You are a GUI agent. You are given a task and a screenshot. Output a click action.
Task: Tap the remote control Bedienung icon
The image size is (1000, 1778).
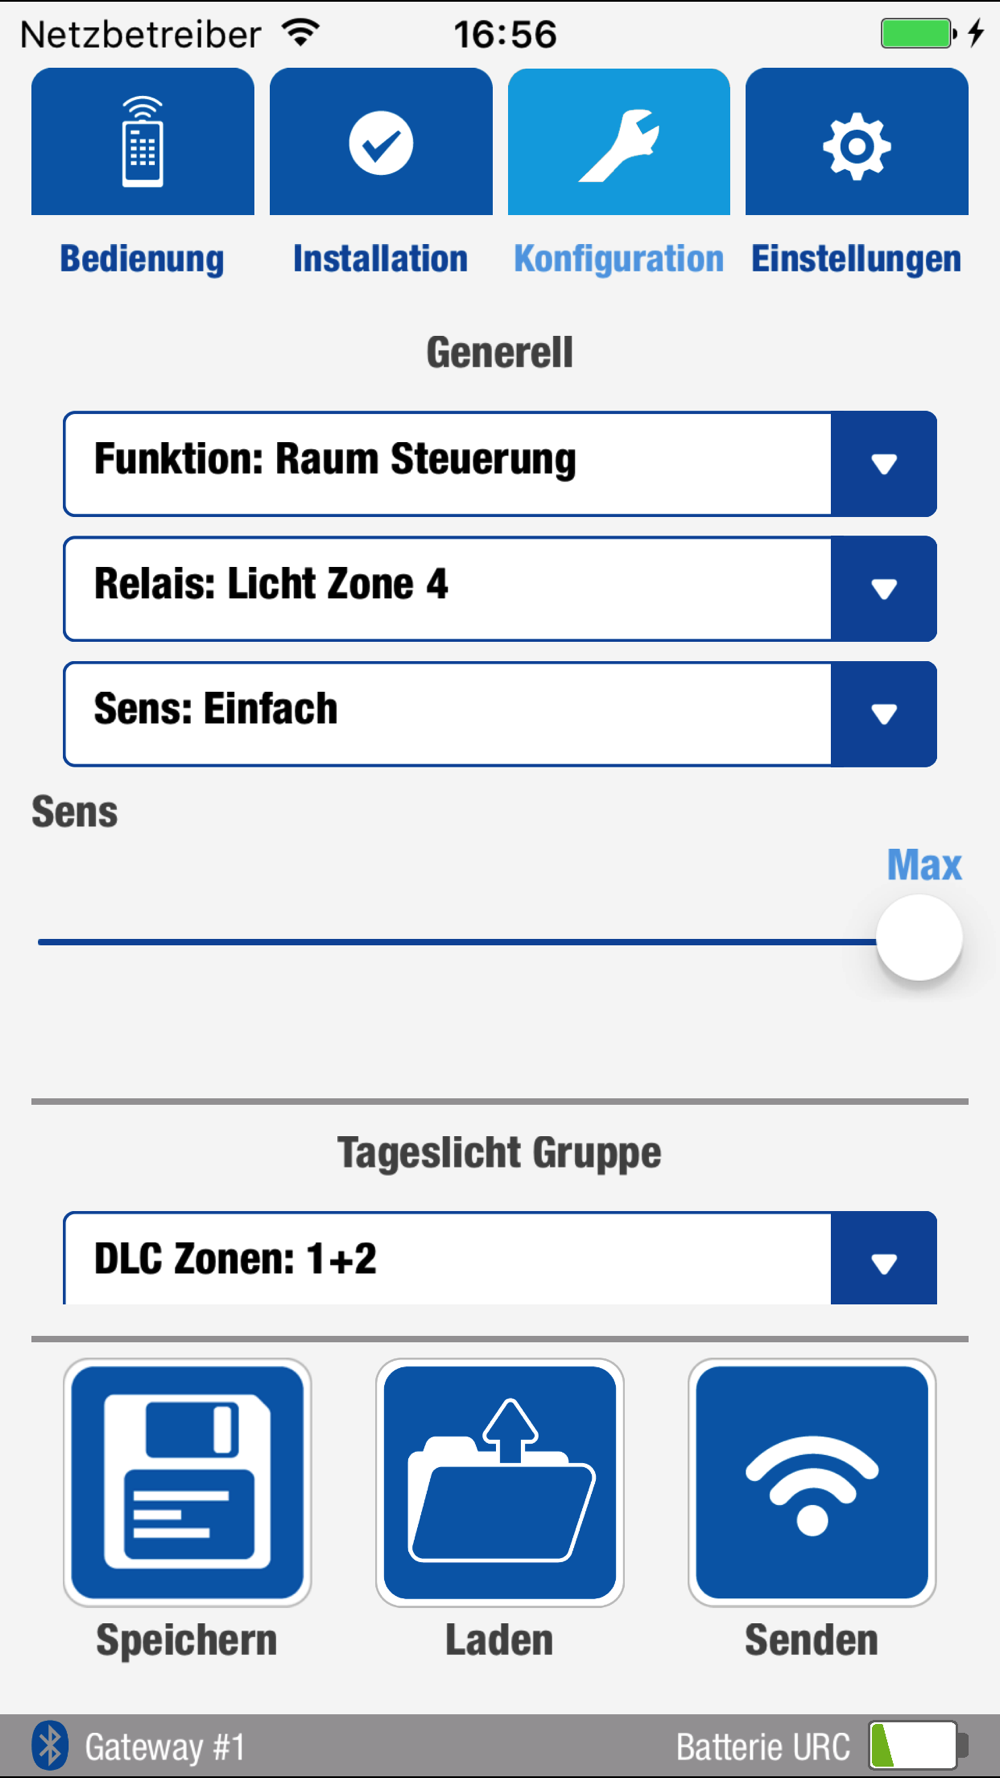[x=142, y=141]
